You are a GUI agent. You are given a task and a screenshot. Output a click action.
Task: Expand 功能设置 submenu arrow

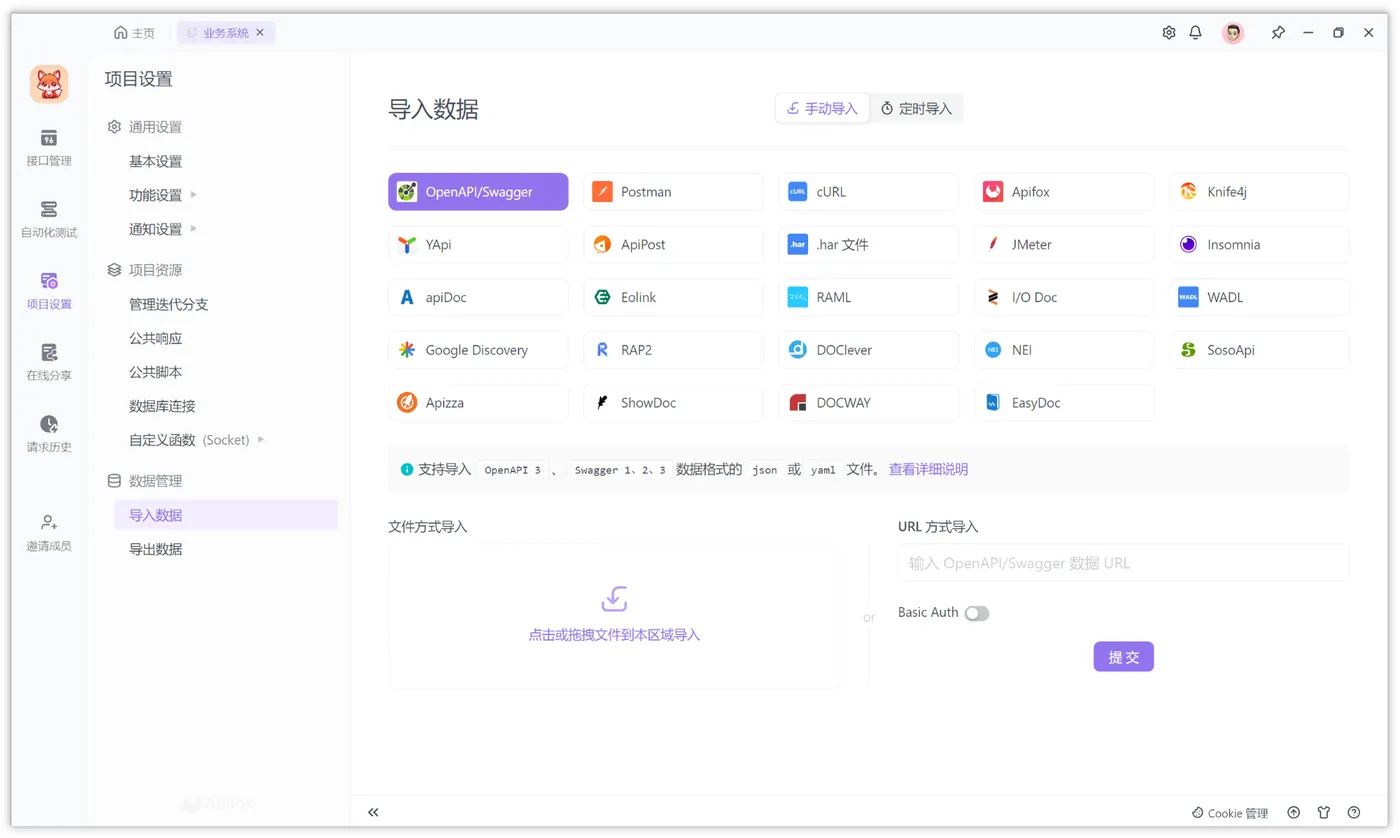point(194,195)
